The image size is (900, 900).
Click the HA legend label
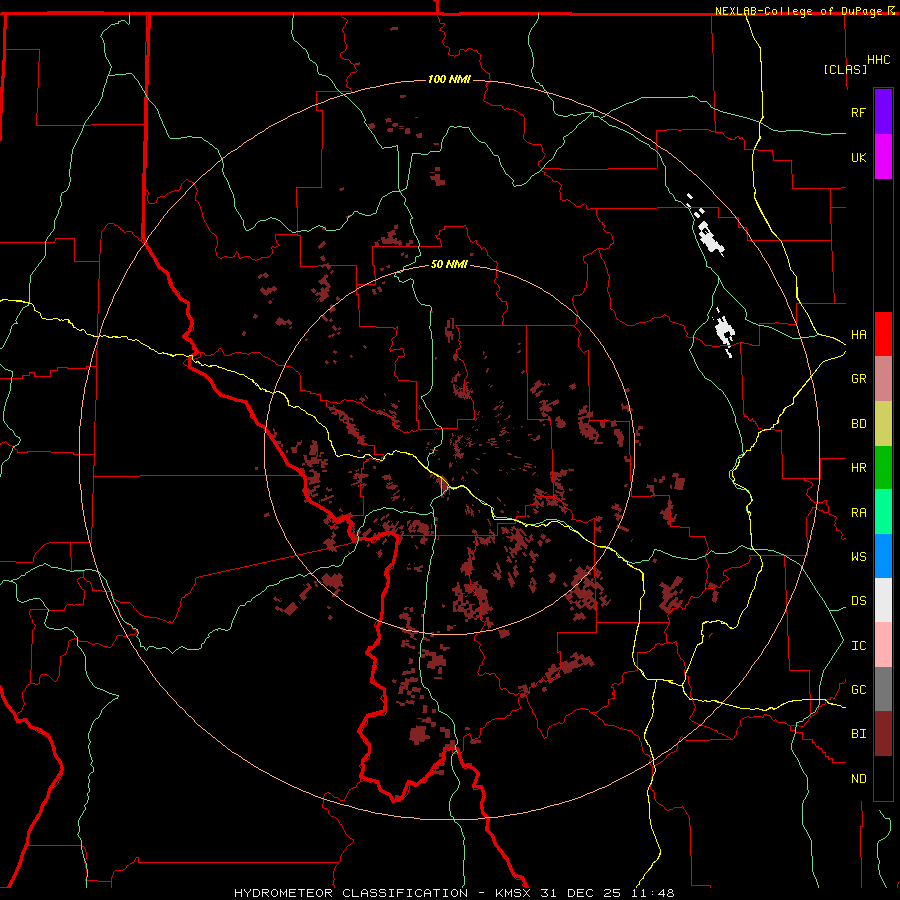coord(858,335)
